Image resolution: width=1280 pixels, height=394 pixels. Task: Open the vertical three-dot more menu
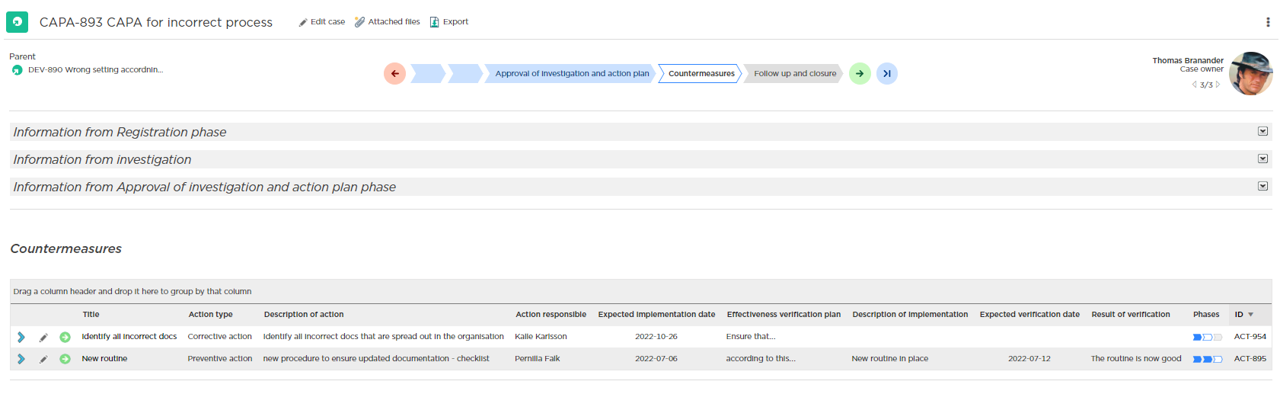tap(1268, 22)
